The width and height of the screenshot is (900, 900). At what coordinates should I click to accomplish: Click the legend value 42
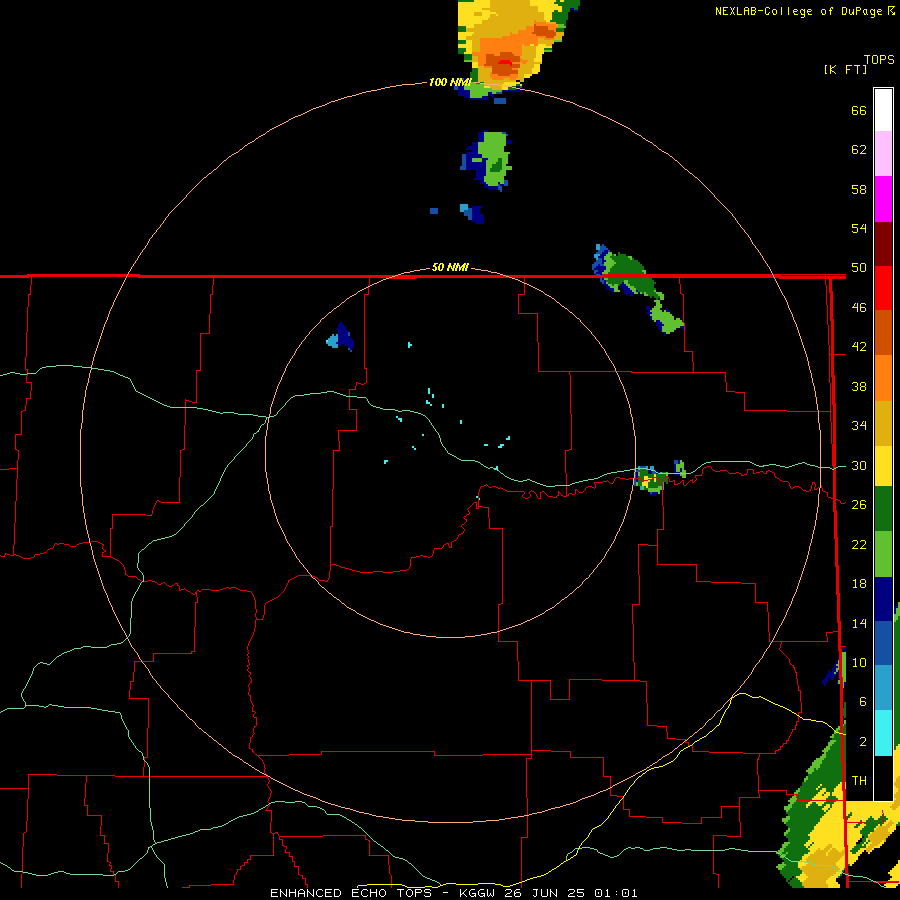(859, 347)
